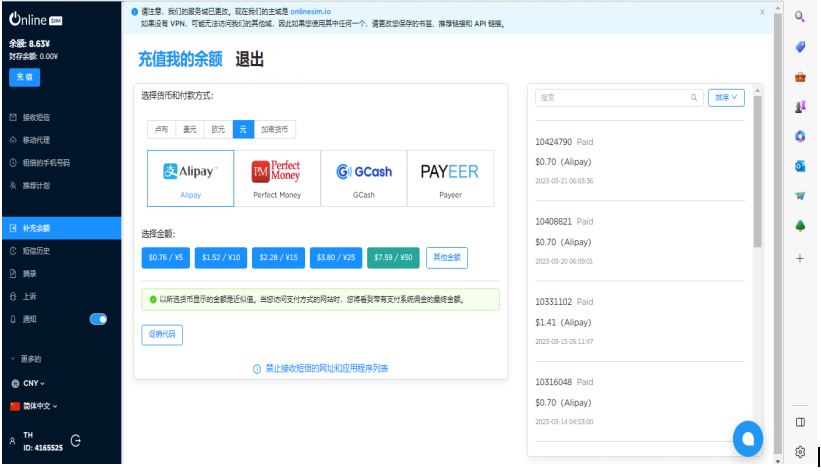
Task: Open the chess piece games icon in sidebar
Action: [x=800, y=107]
